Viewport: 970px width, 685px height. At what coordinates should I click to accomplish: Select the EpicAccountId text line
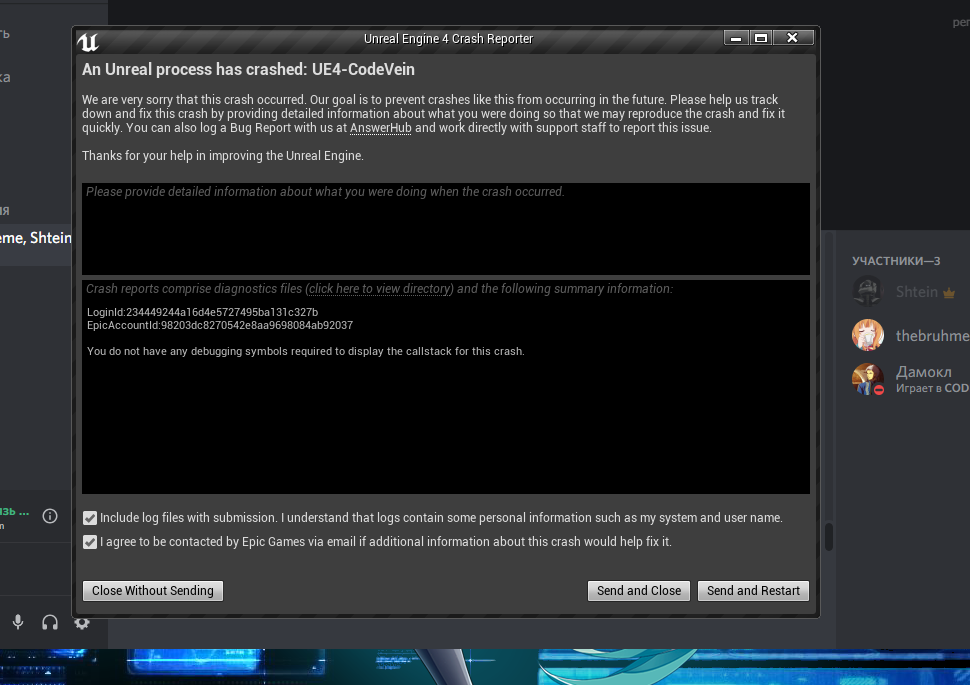pyautogui.click(x=220, y=325)
